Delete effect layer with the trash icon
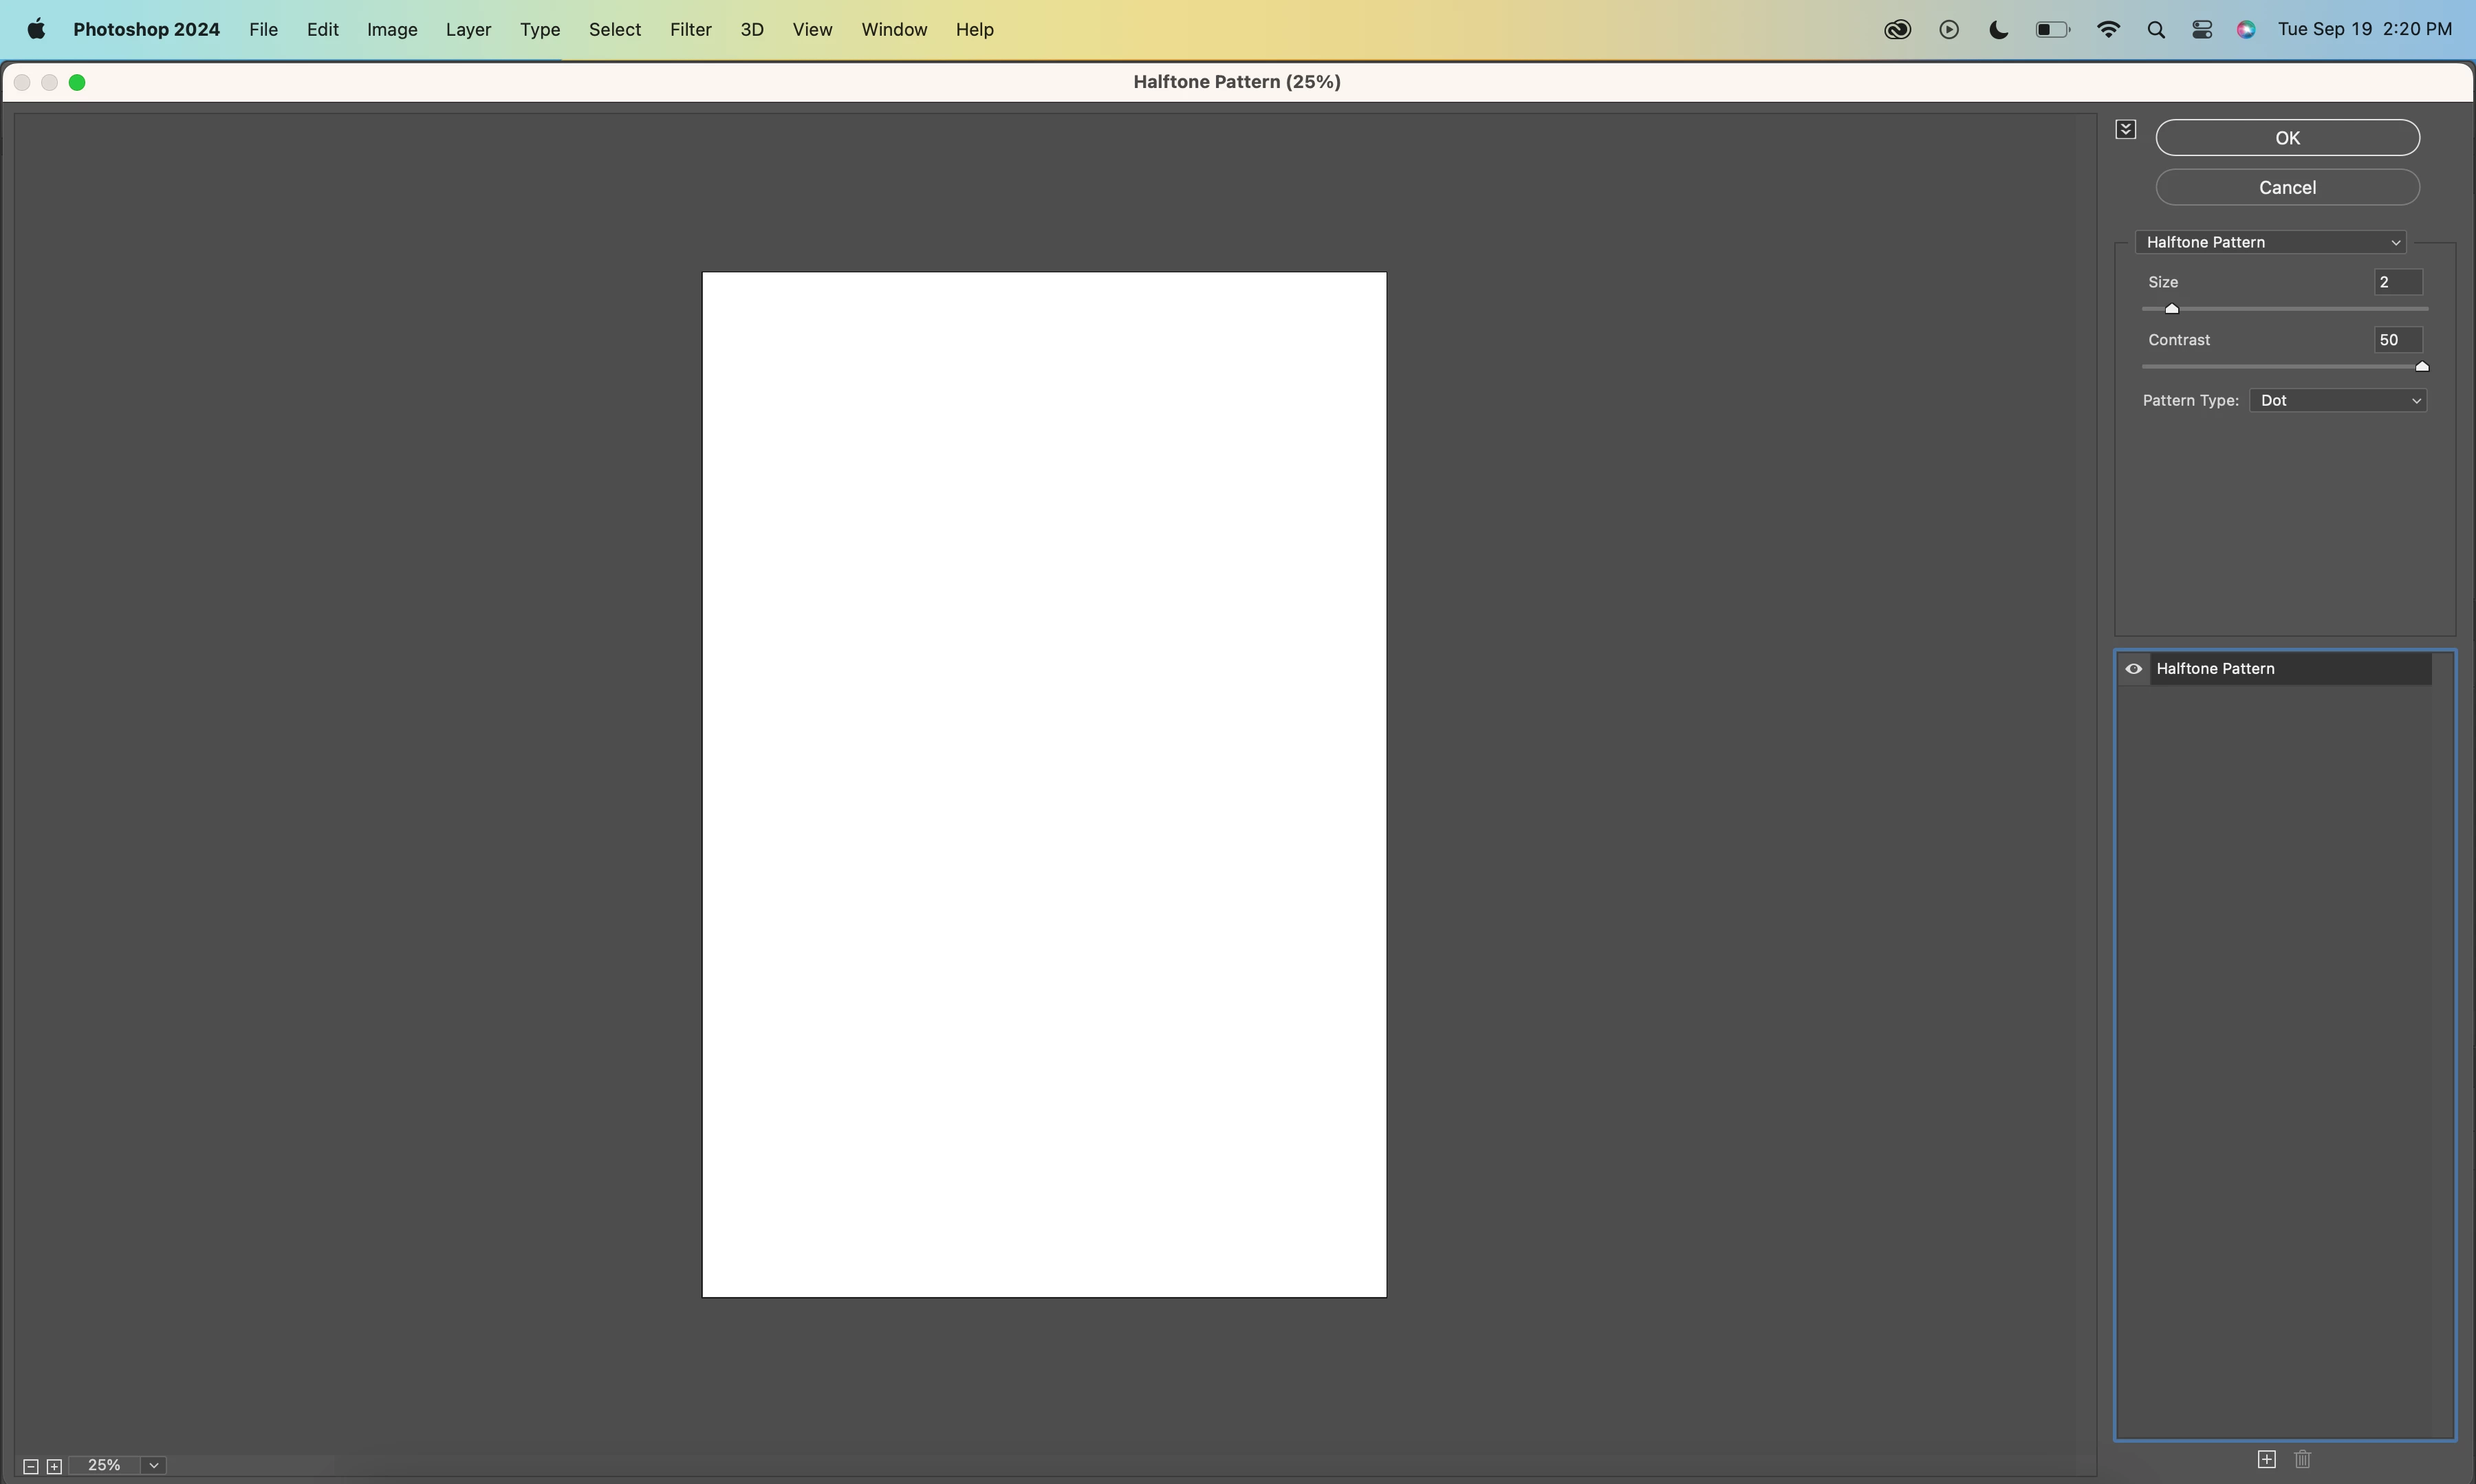Screen dimensions: 2476x1484 point(2303,1459)
